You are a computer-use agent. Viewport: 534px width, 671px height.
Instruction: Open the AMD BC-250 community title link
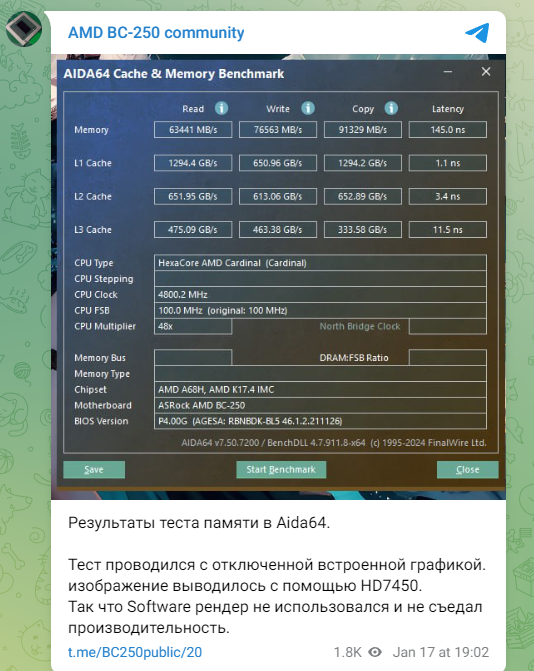tap(156, 33)
